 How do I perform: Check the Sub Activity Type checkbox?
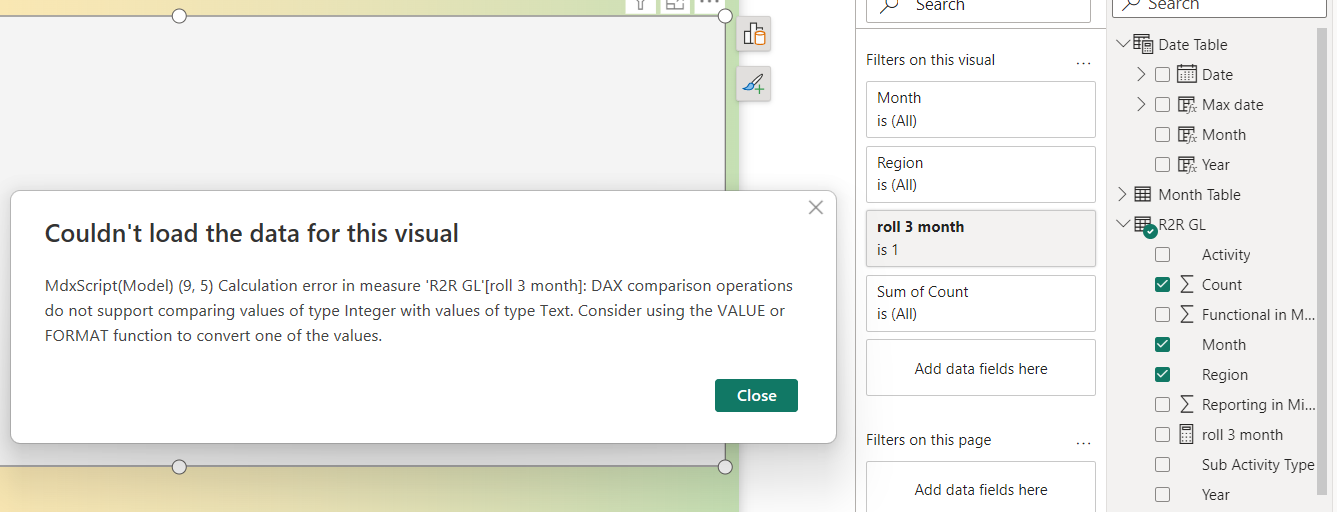pyautogui.click(x=1162, y=464)
